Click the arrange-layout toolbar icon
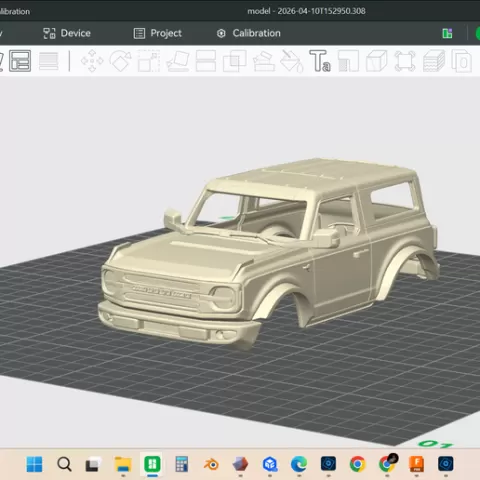The width and height of the screenshot is (480, 480). point(20,61)
